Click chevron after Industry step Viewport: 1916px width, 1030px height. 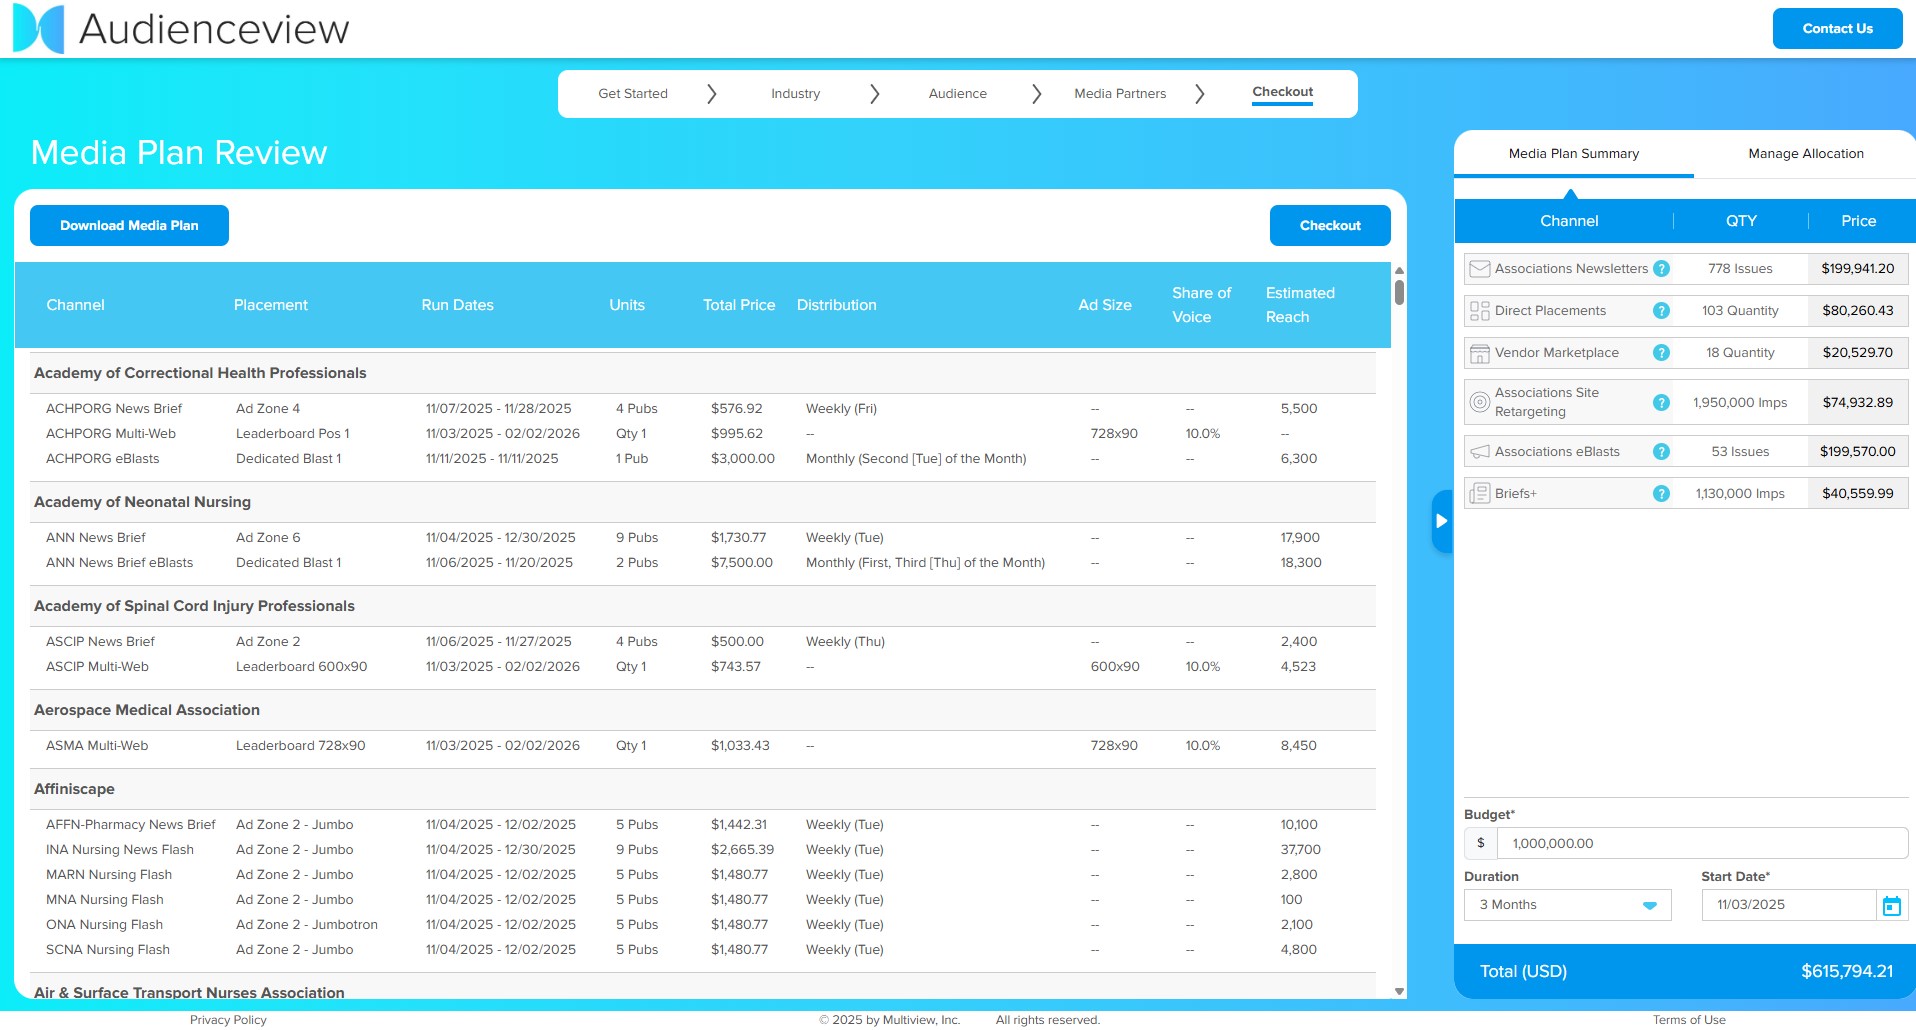point(874,94)
